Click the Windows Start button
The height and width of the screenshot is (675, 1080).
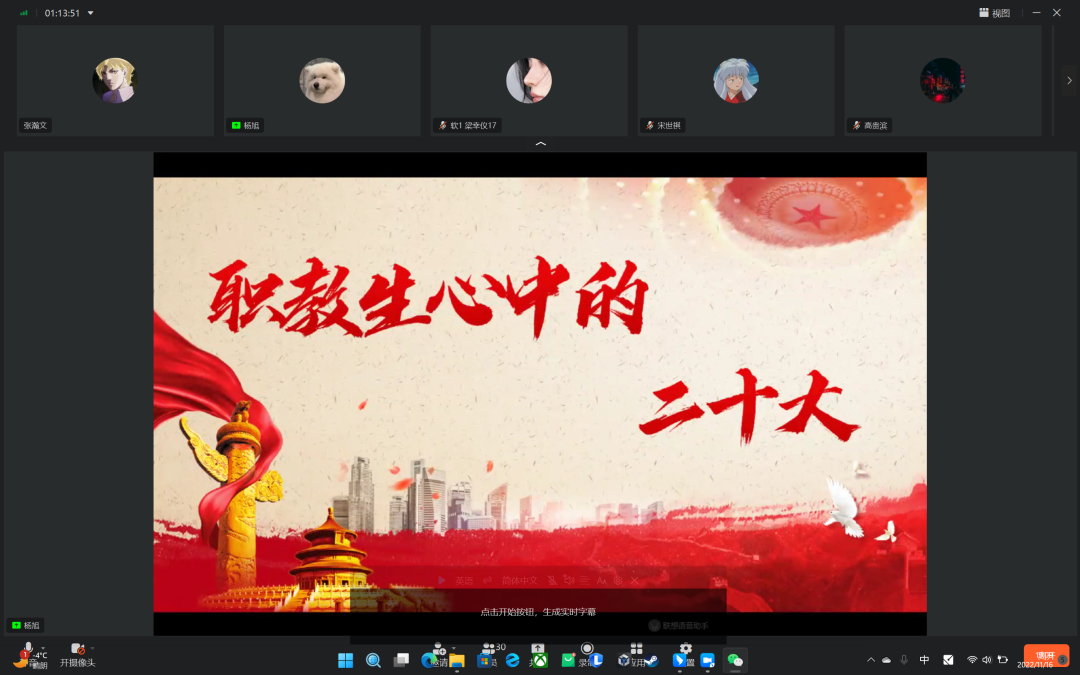click(345, 660)
